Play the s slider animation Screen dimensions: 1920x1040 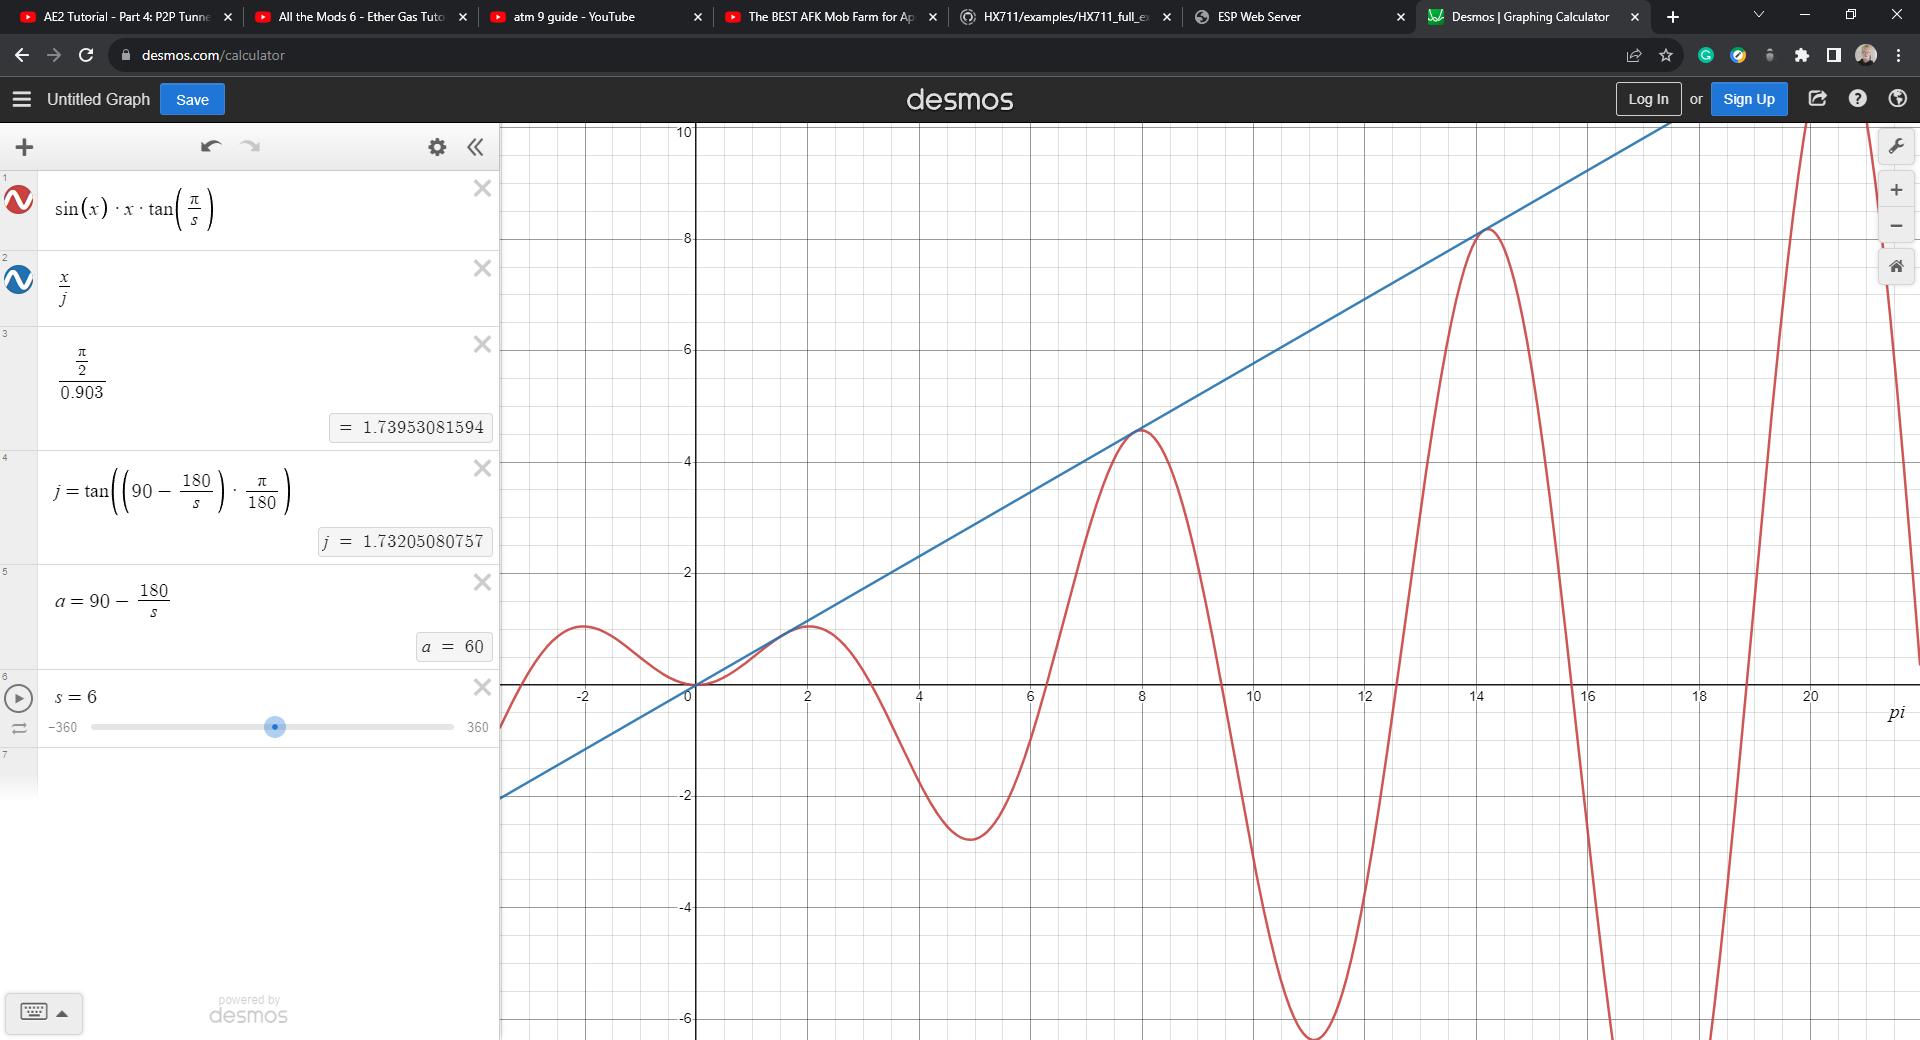tap(19, 698)
